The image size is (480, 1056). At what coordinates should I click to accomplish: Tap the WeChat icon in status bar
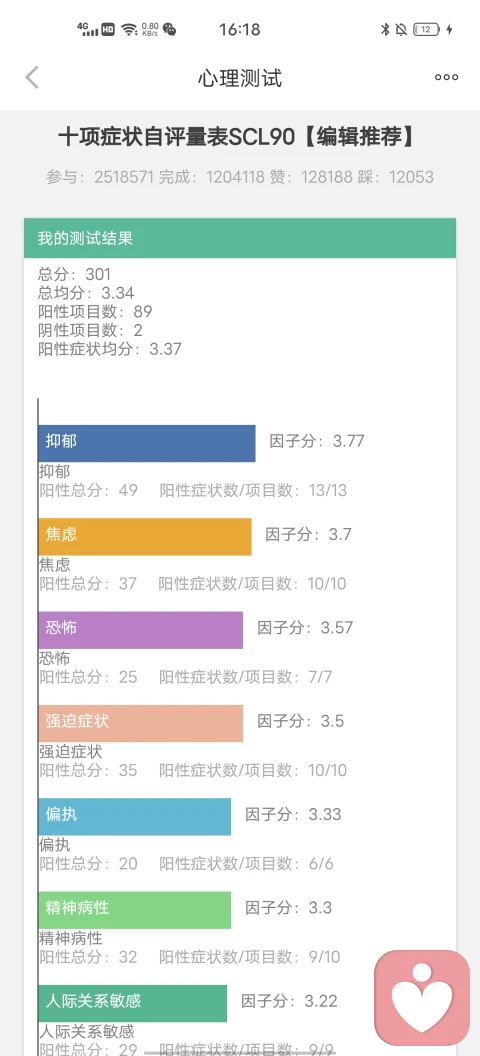[170, 29]
